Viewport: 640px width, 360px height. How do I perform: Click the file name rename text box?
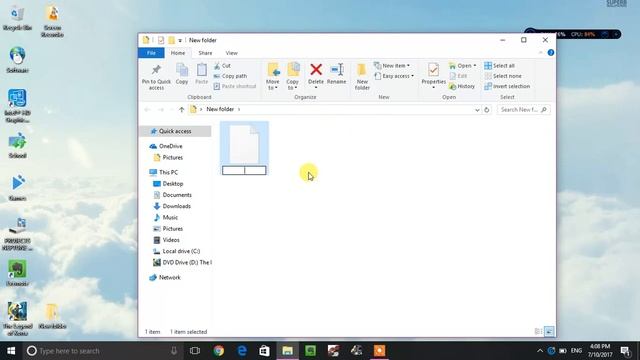pyautogui.click(x=244, y=170)
